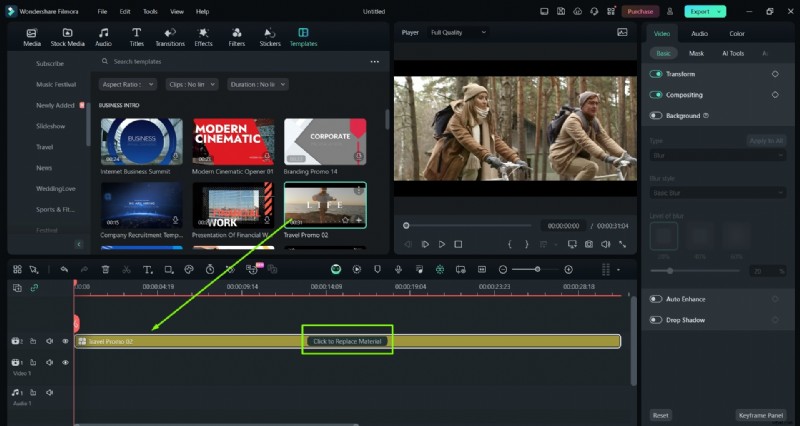Take a snapshot with camera icon

[589, 244]
